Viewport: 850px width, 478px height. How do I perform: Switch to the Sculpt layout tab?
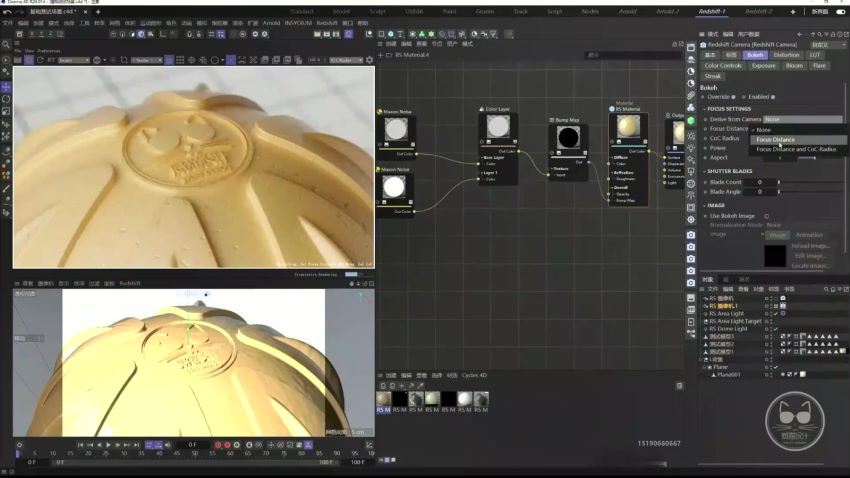[377, 11]
